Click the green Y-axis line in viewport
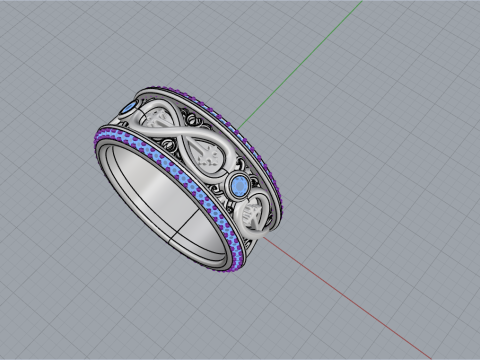Image resolution: width=480 pixels, height=360 pixels. click(300, 65)
